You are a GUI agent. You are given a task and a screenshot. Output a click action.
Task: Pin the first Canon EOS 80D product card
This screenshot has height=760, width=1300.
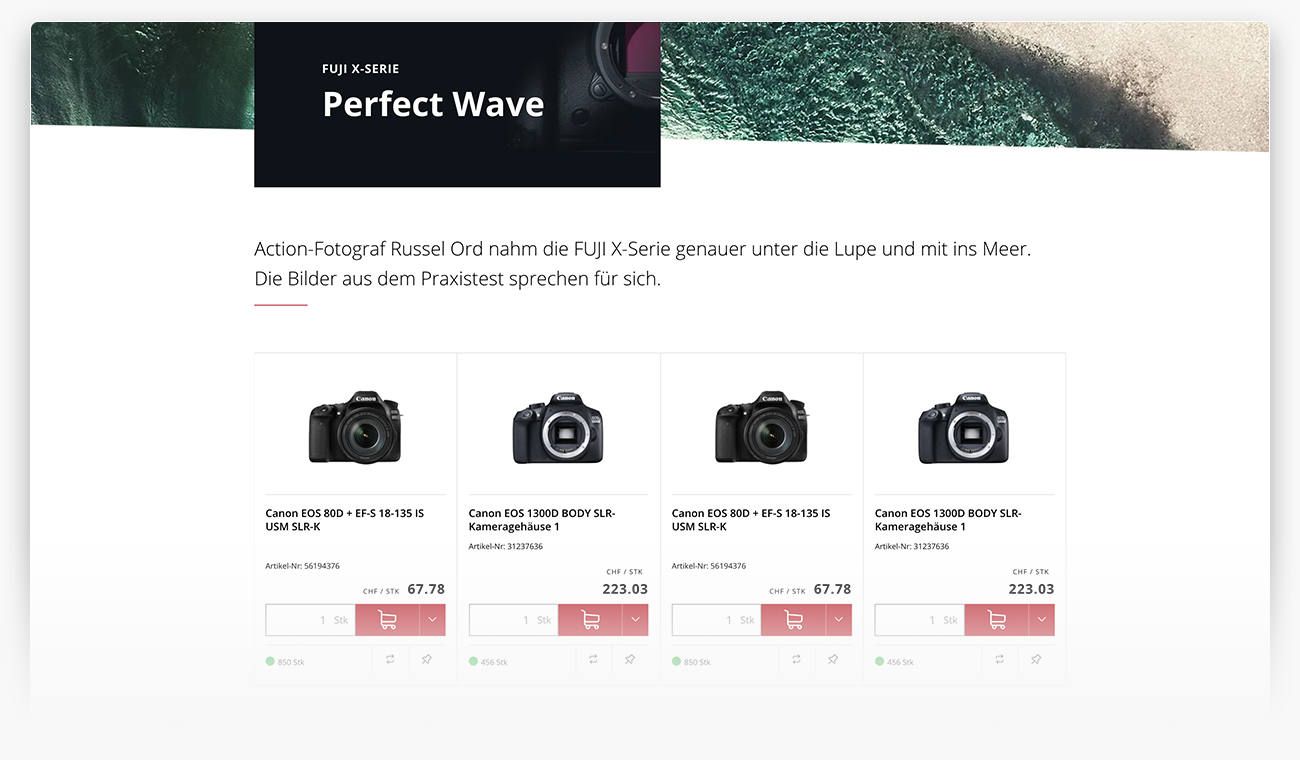click(x=427, y=660)
